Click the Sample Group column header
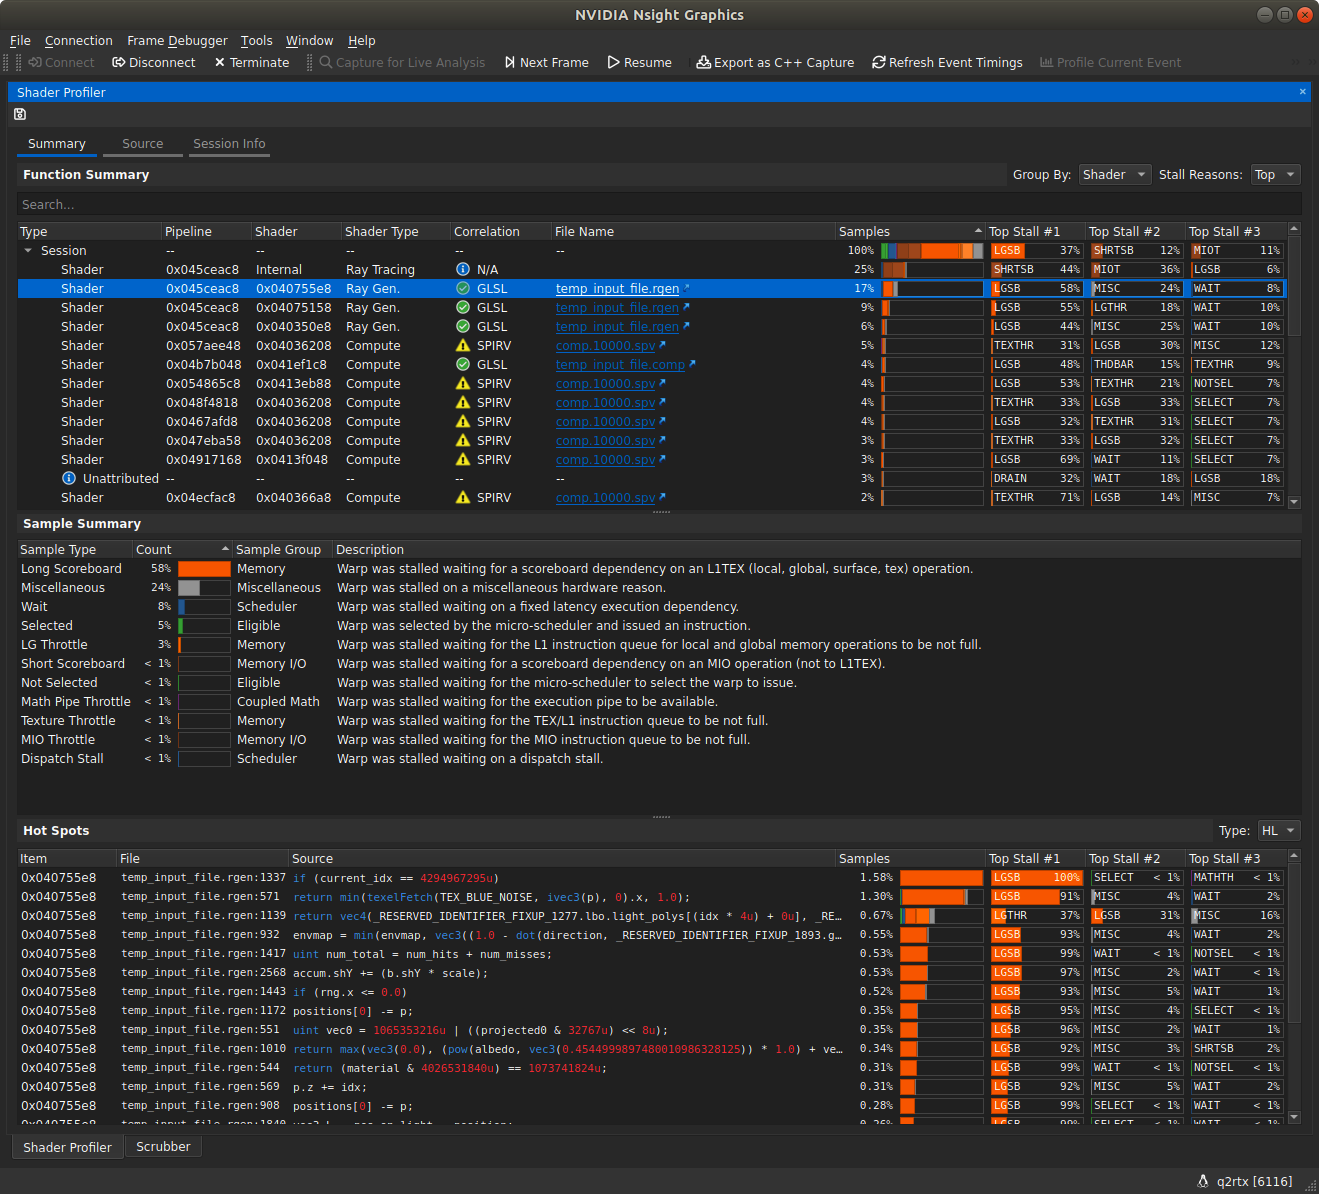This screenshot has height=1194, width=1319. point(283,549)
